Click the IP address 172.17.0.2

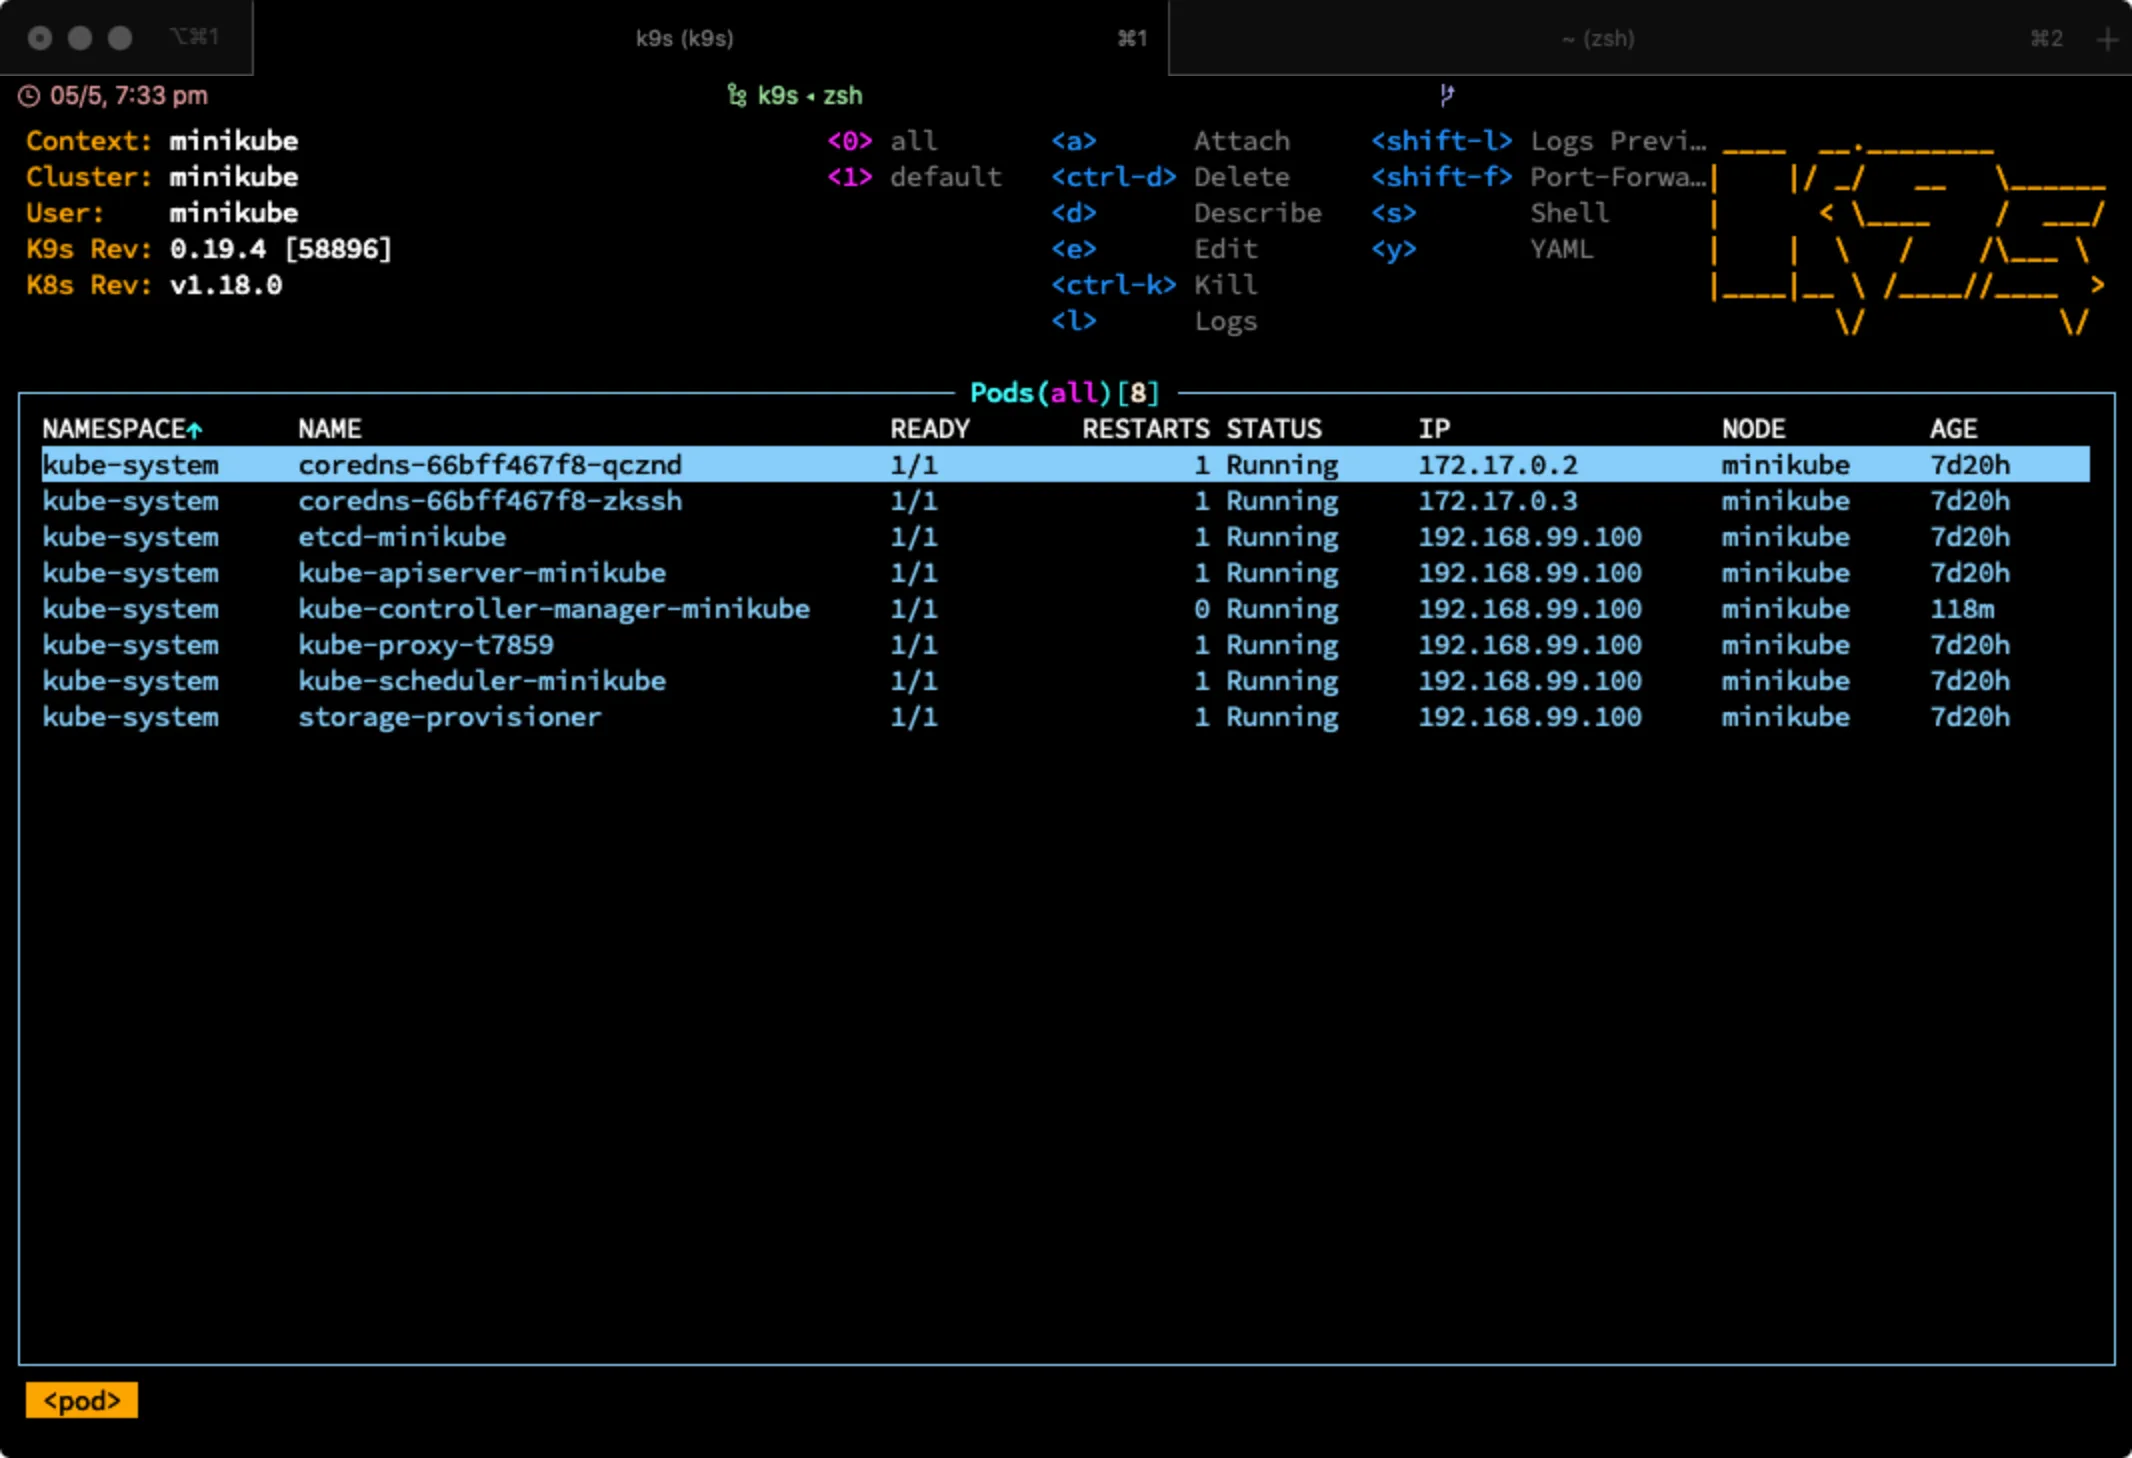tap(1498, 465)
